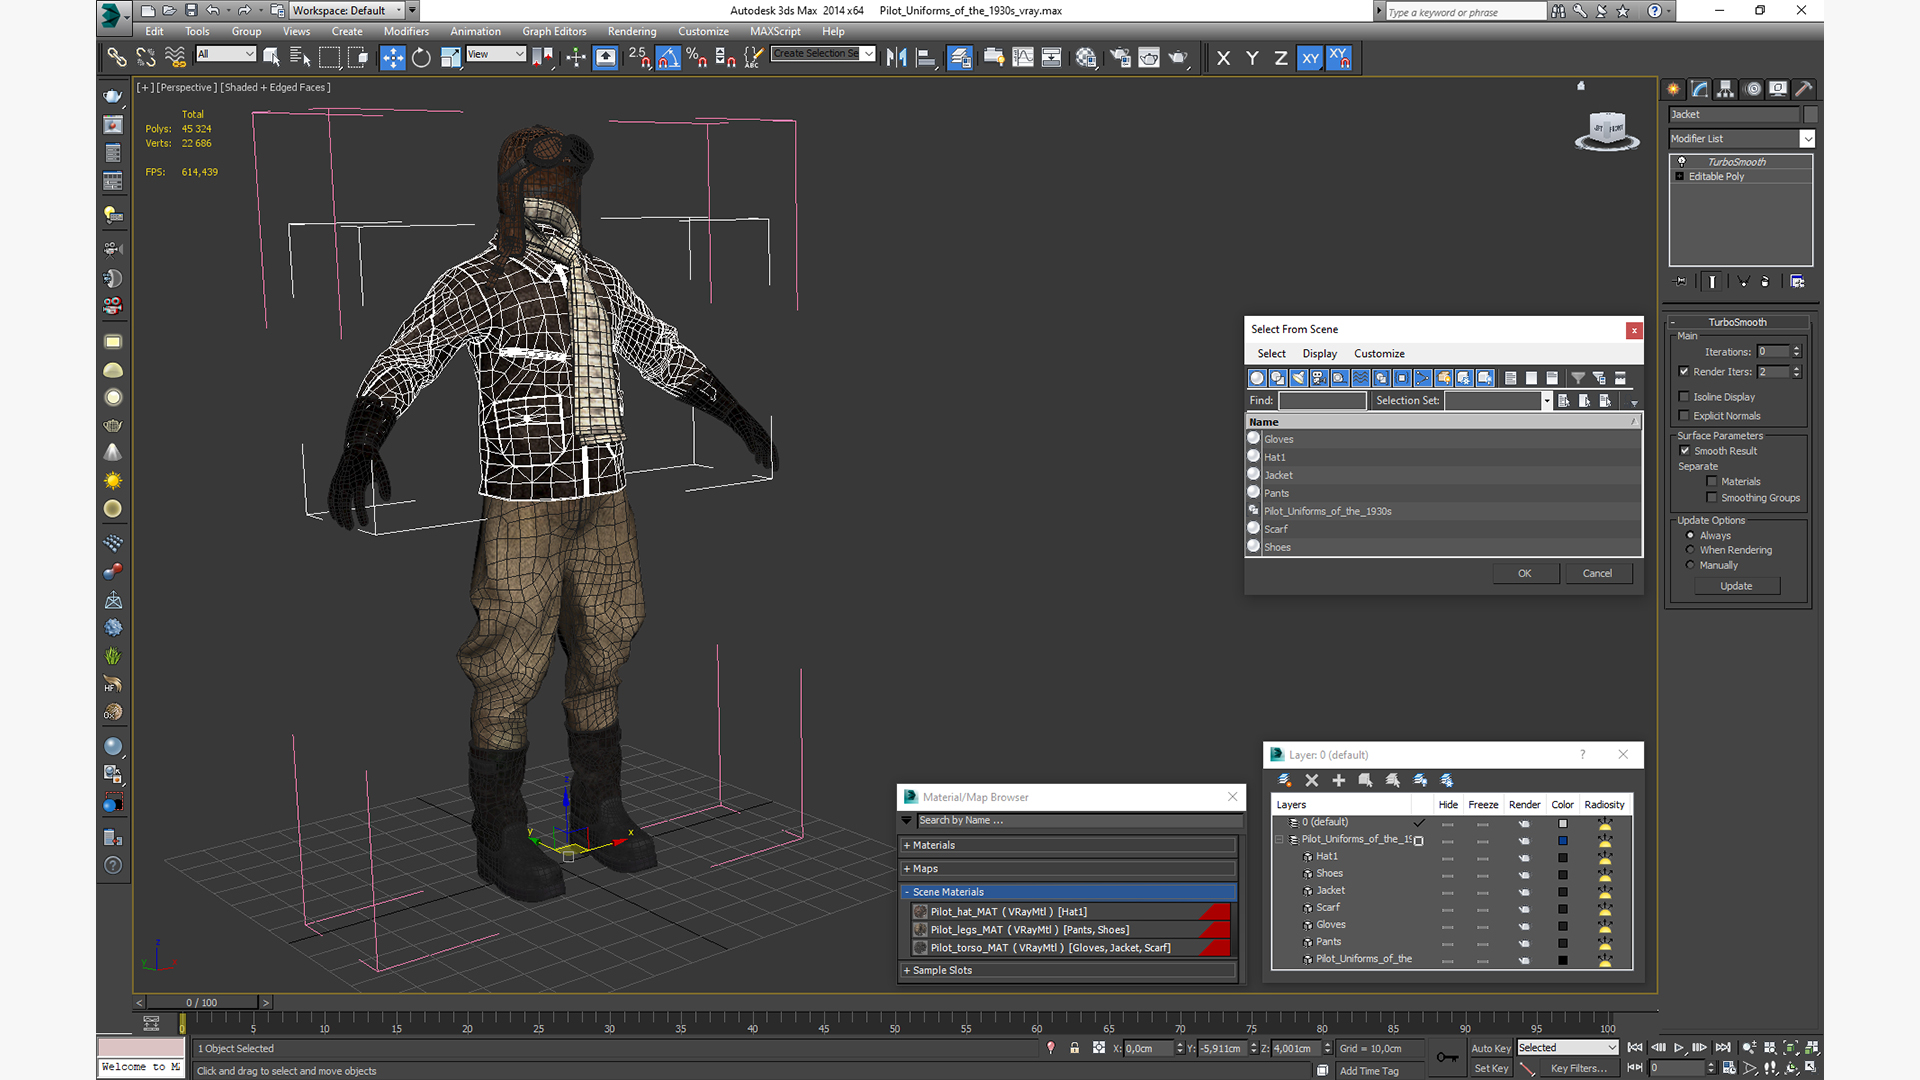This screenshot has width=1920, height=1080.
Task: Click Create New Layer in Layer dialog
Action: tap(1285, 780)
